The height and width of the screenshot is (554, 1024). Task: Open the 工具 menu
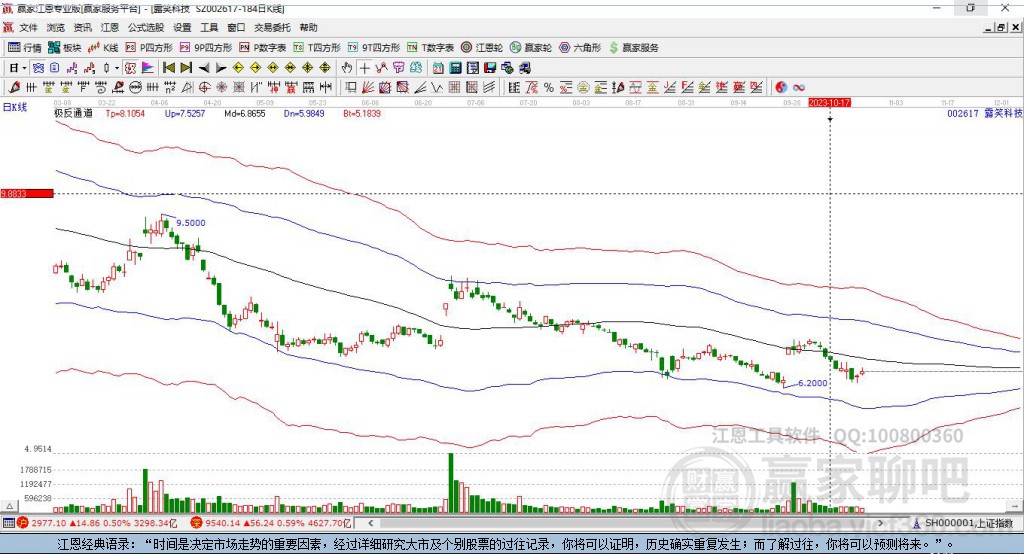(x=209, y=27)
